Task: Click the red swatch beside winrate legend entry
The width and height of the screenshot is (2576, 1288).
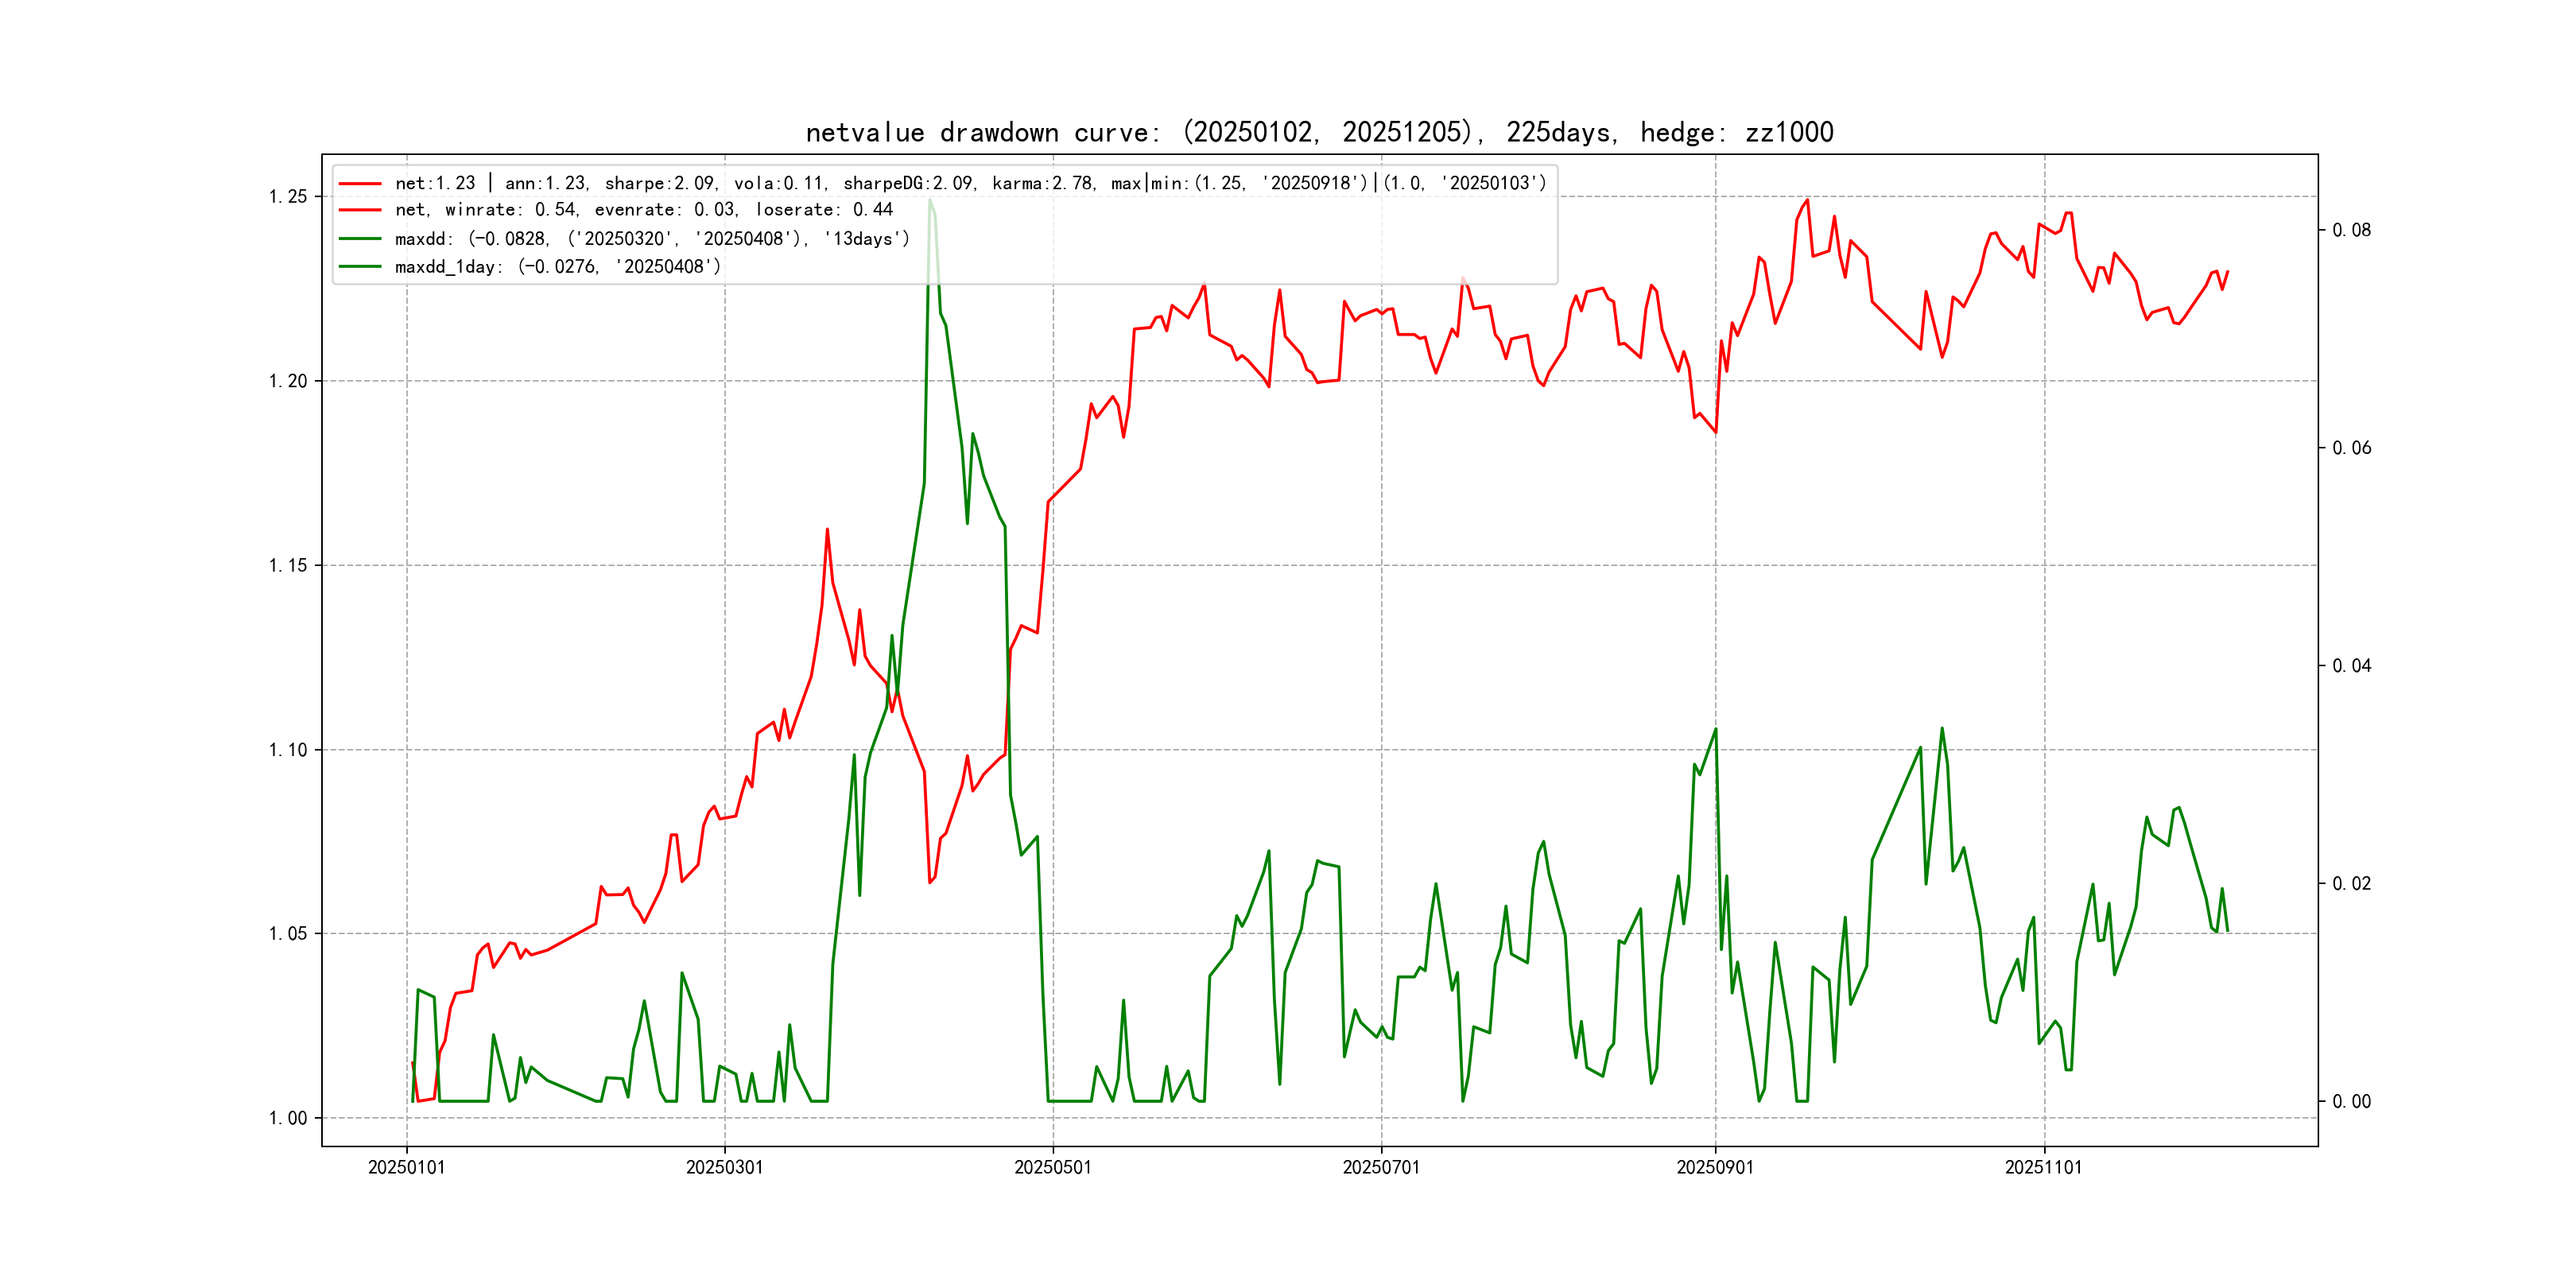Action: click(x=360, y=210)
